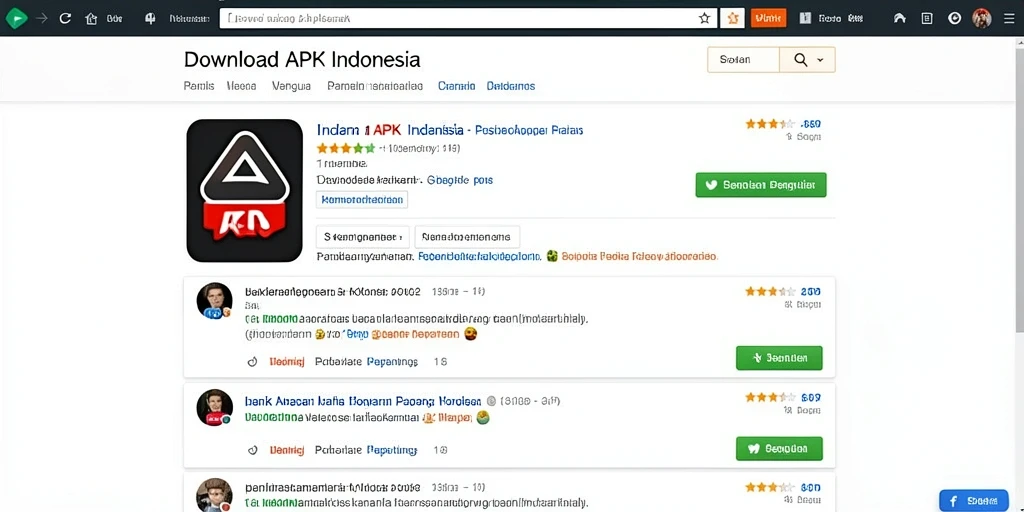Click the star rating under the app title

[x=346, y=148]
